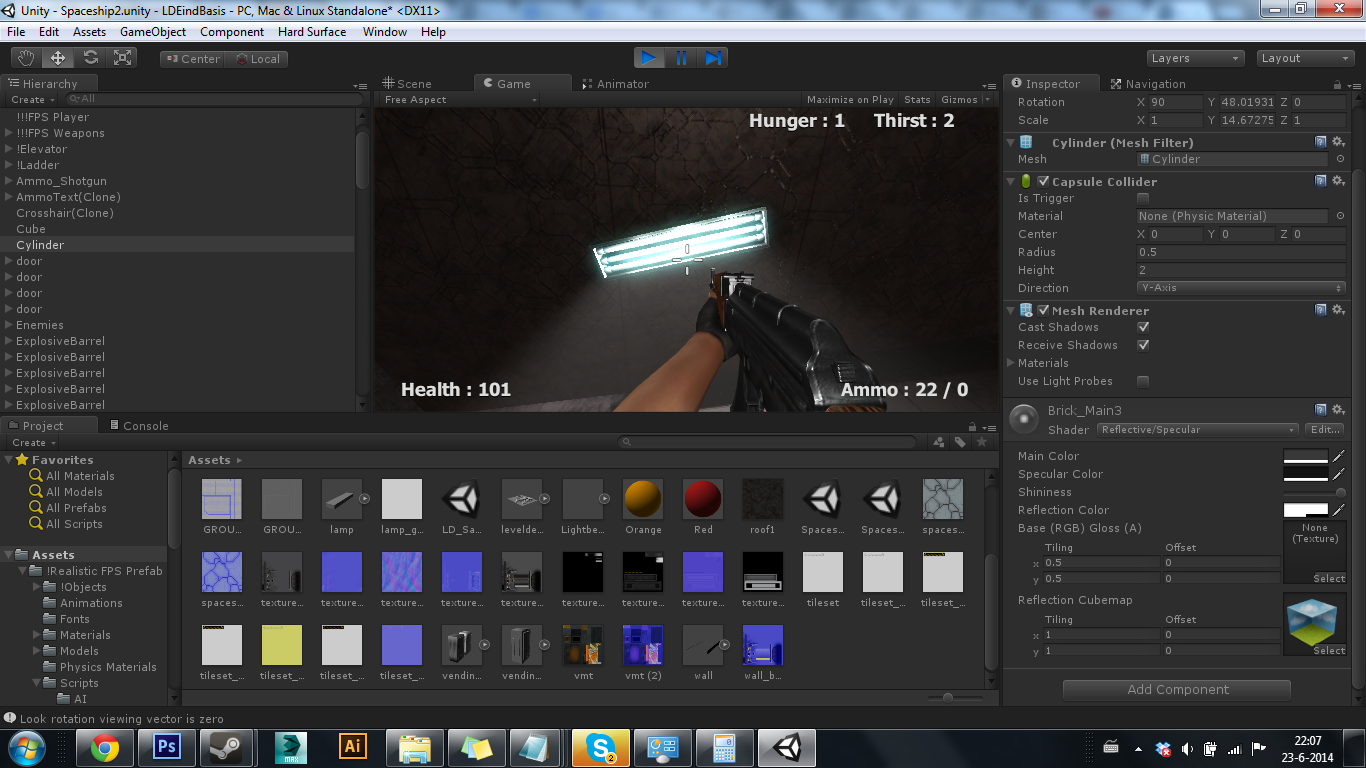
Task: Pick Main Color with its eyedropper
Action: 1339,456
